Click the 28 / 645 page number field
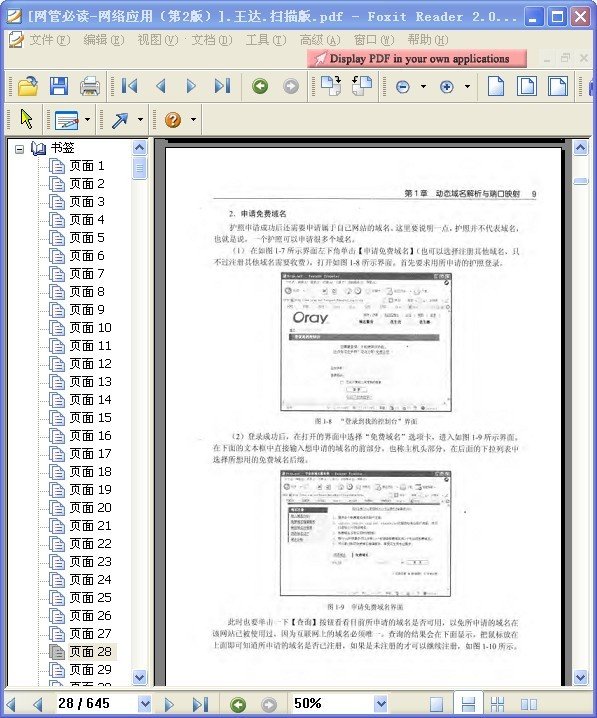 [96, 704]
